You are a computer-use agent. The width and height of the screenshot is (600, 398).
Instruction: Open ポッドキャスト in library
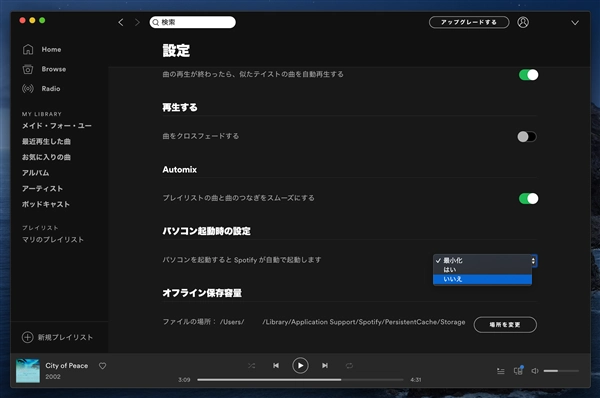coord(46,204)
